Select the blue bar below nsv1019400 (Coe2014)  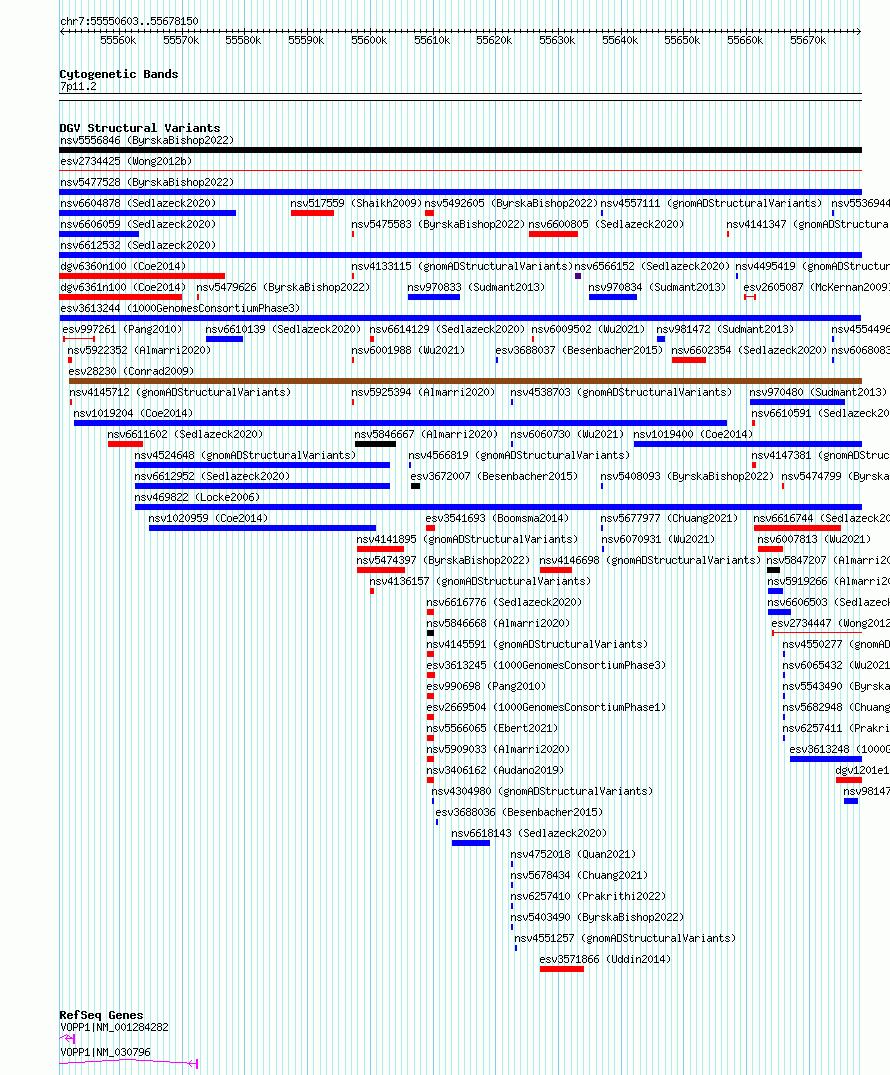[x=747, y=444]
